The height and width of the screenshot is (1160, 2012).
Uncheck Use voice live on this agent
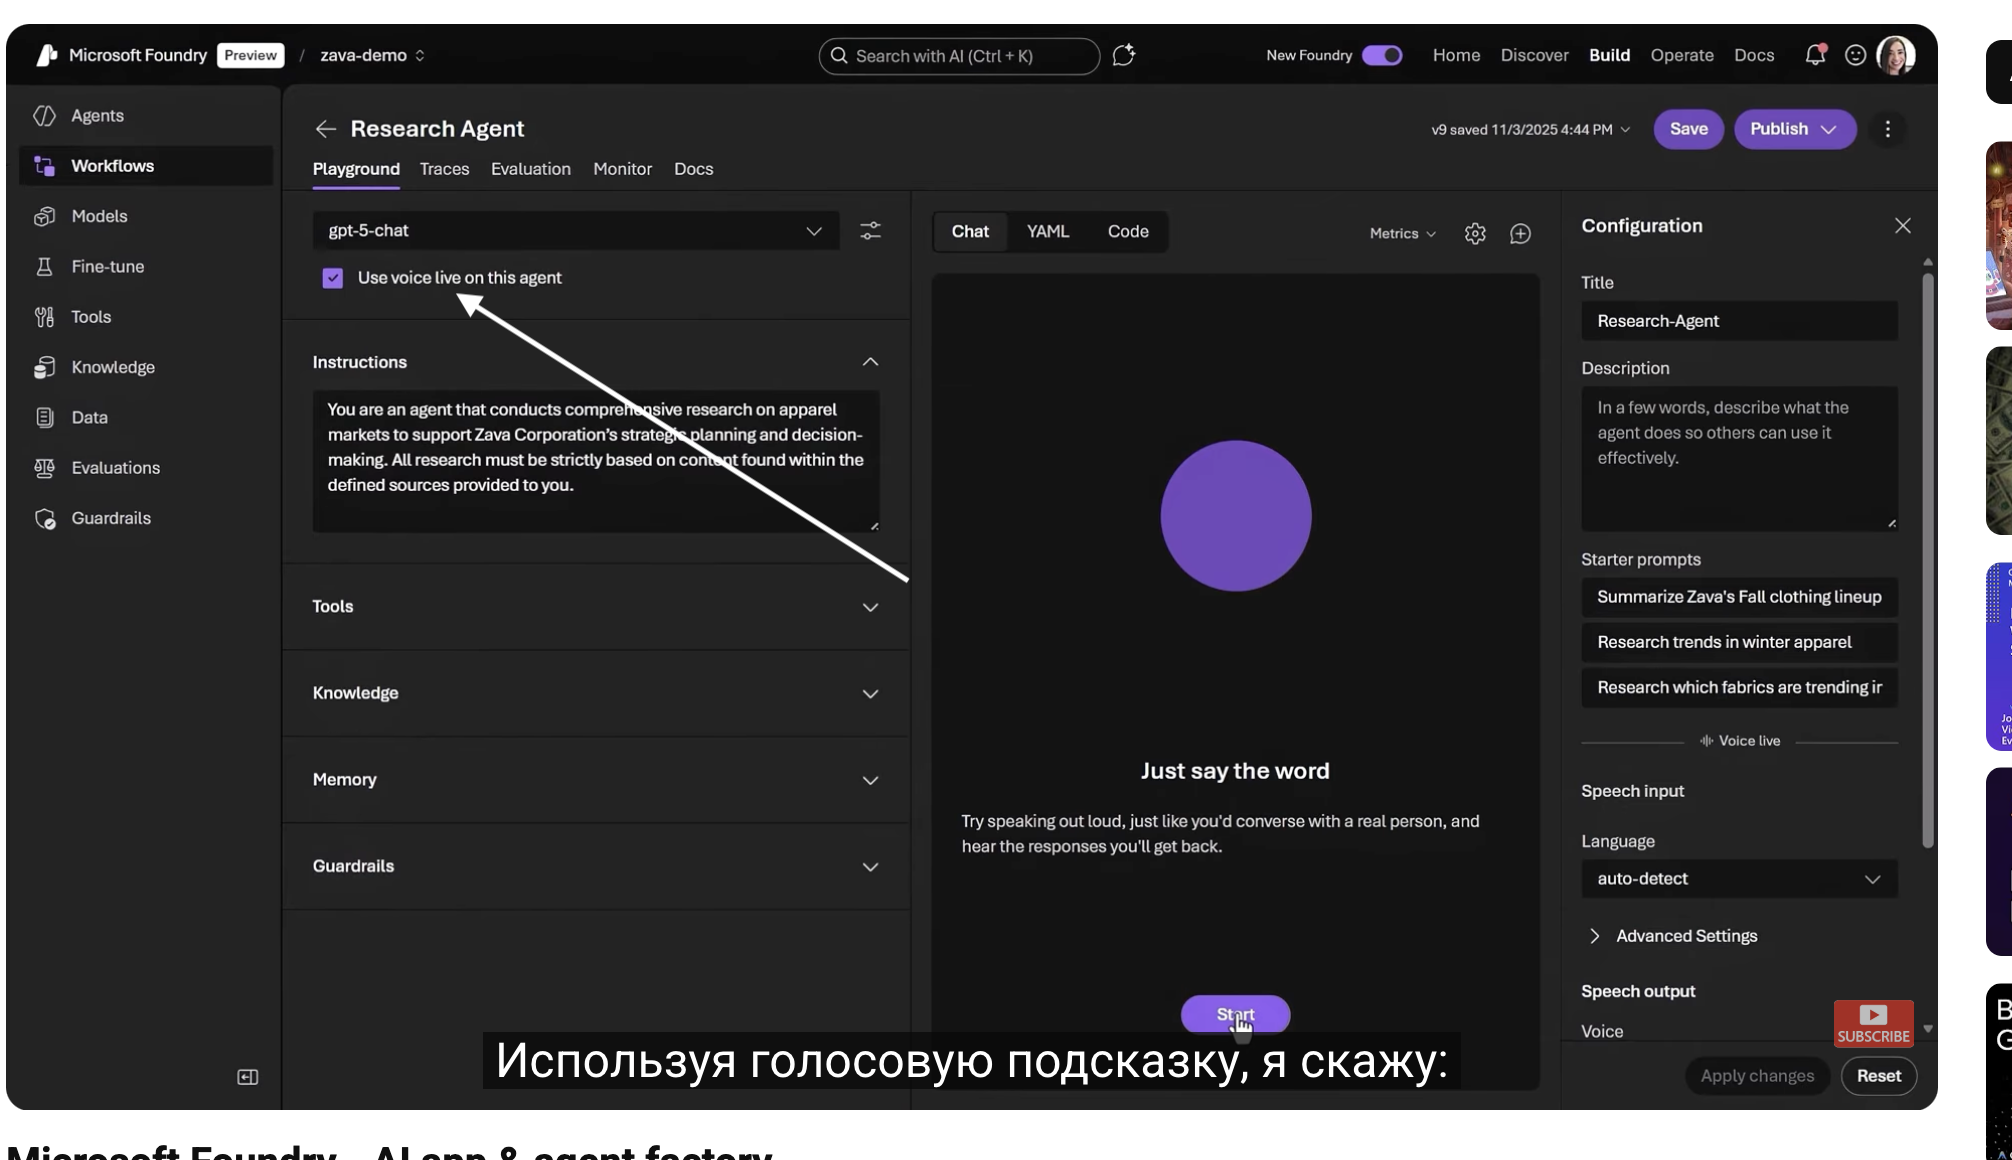[333, 278]
